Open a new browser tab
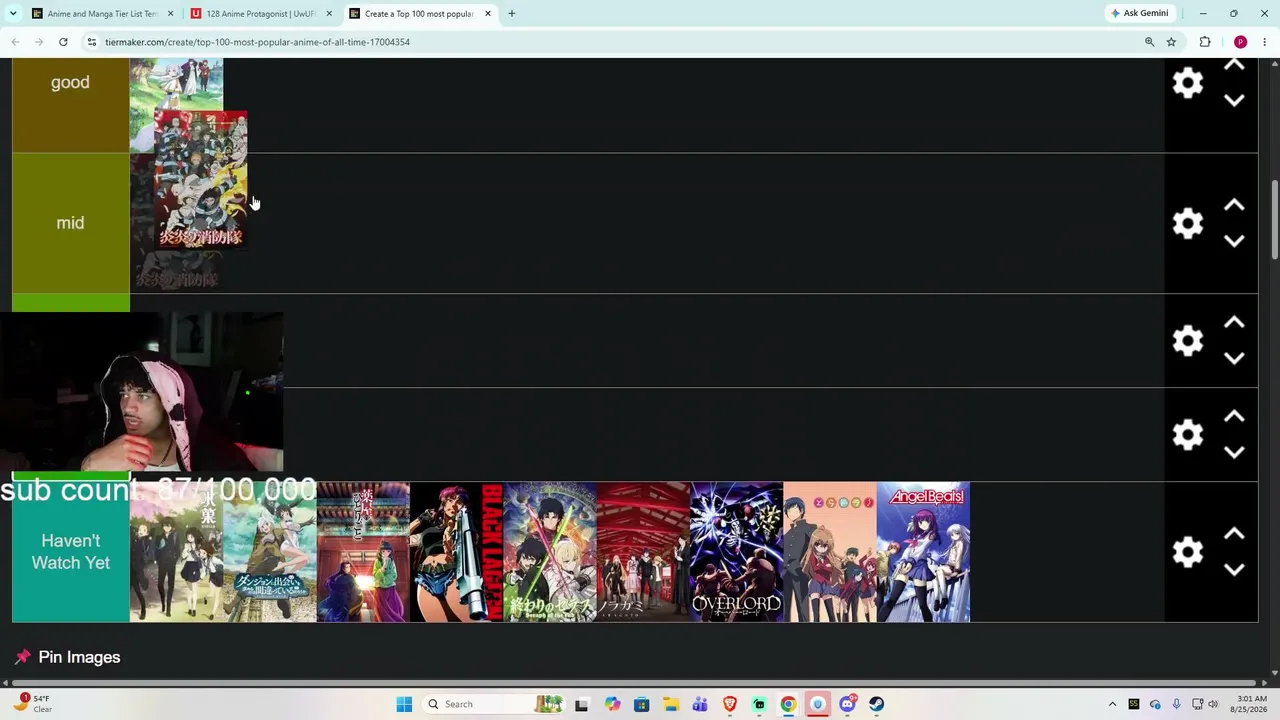 511,14
